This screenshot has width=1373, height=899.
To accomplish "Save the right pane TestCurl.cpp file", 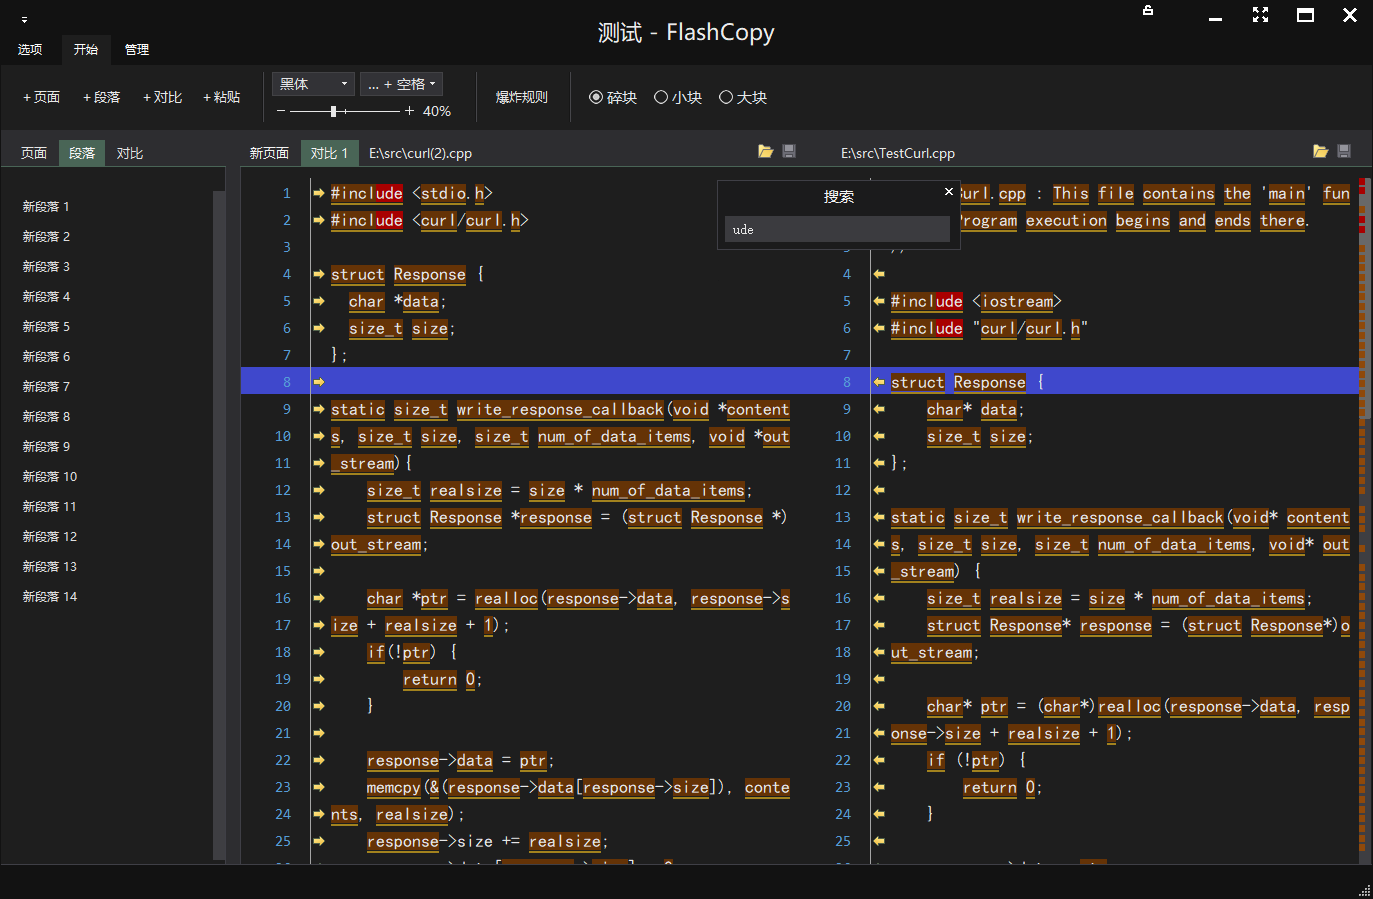I will (1344, 152).
